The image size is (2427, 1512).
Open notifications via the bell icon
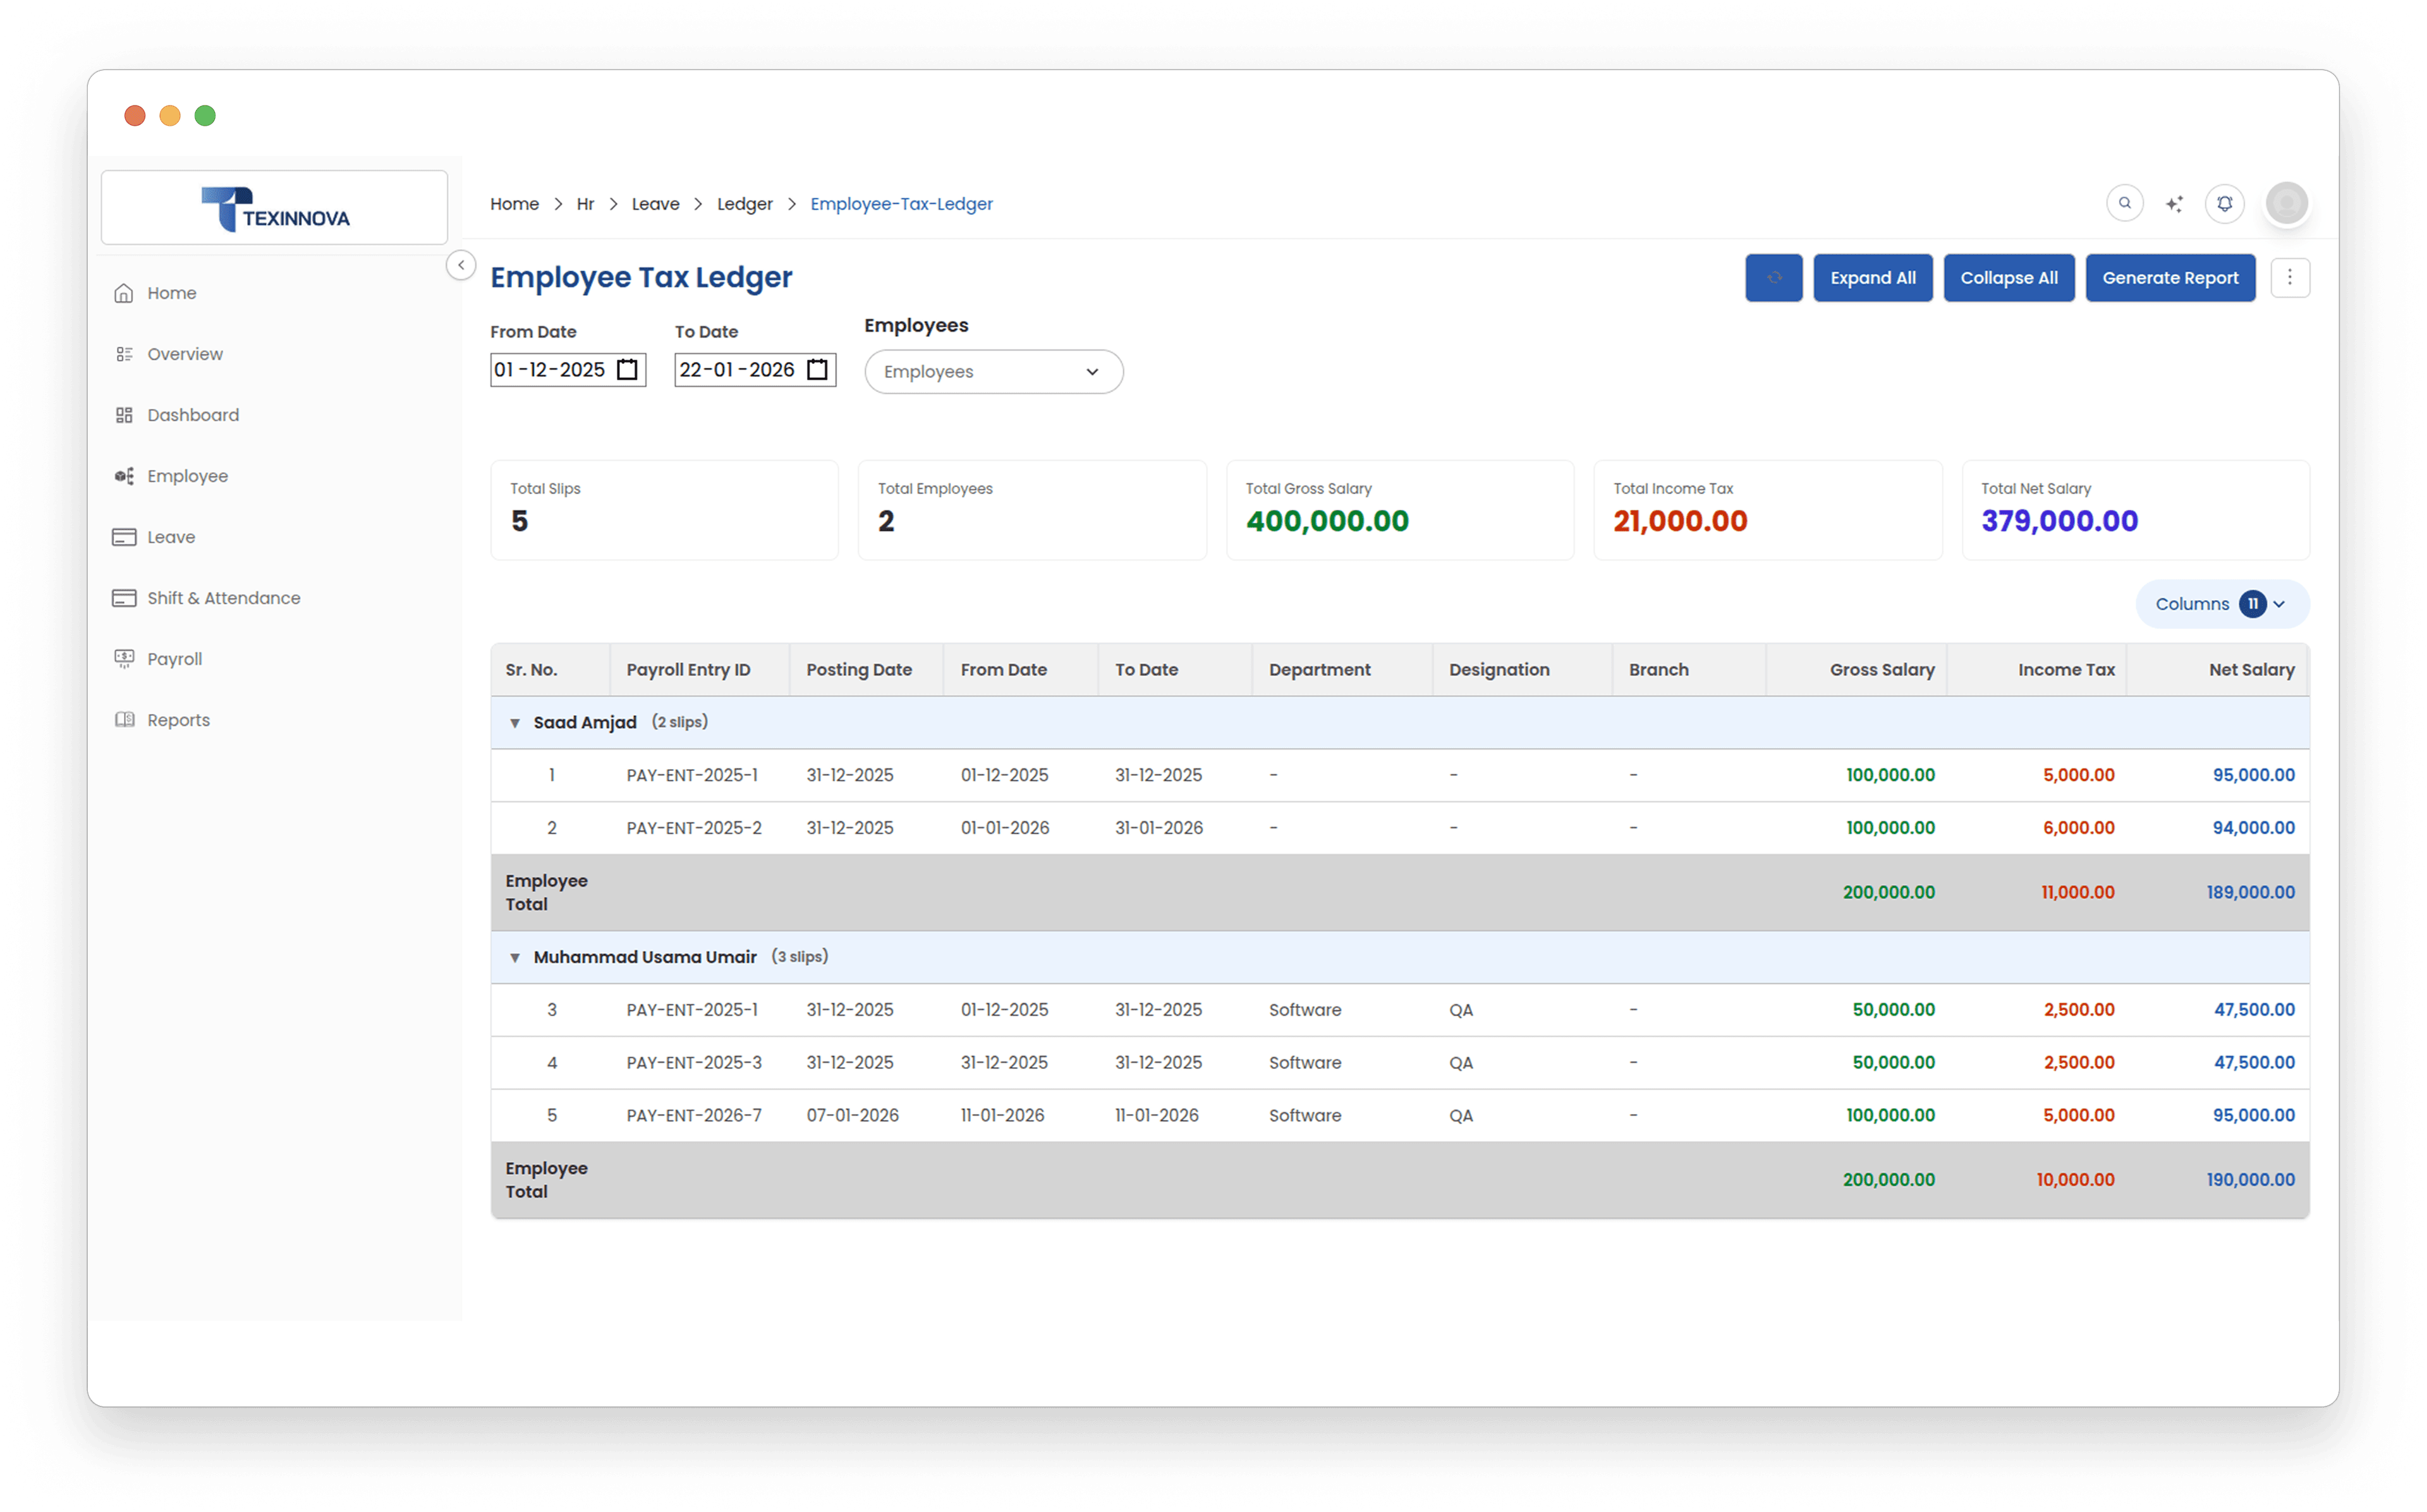tap(2225, 203)
